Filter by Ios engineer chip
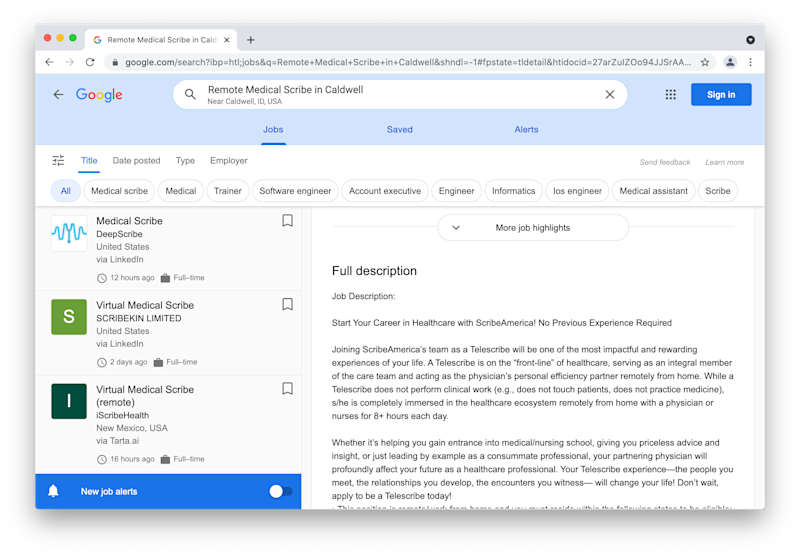The width and height of the screenshot is (800, 556). click(577, 191)
